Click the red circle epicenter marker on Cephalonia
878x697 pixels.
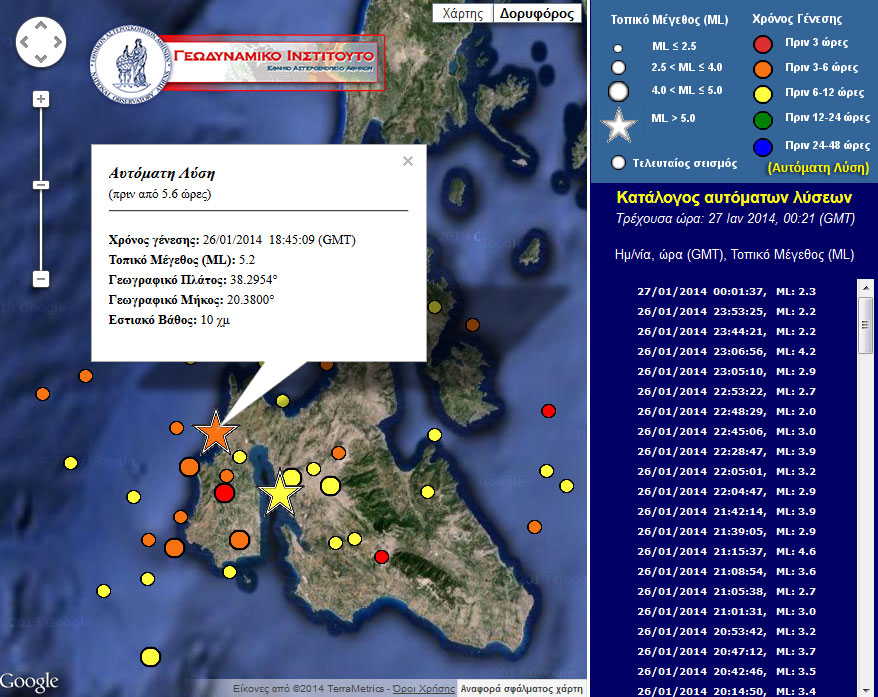click(225, 491)
